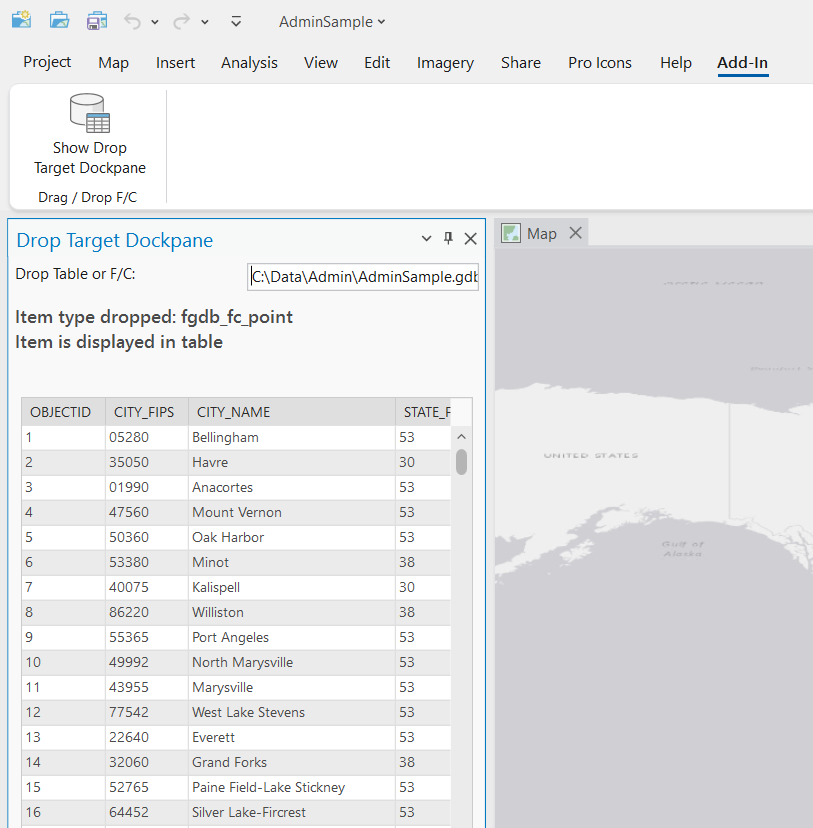Screen dimensions: 813x828
Task: Switch to the Insert ribbon tab
Action: tap(175, 62)
